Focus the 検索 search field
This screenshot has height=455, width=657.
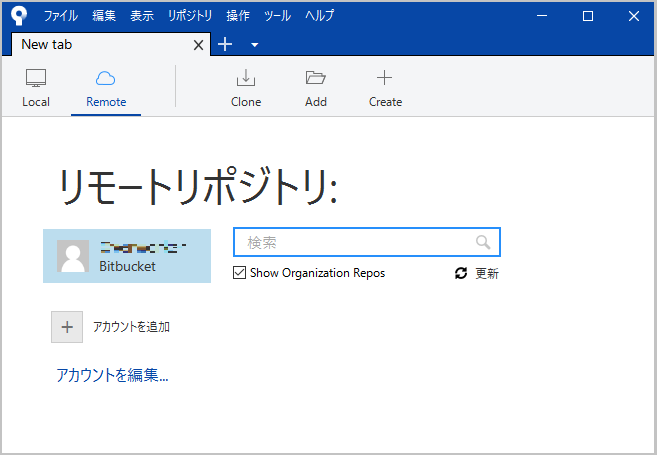point(367,242)
